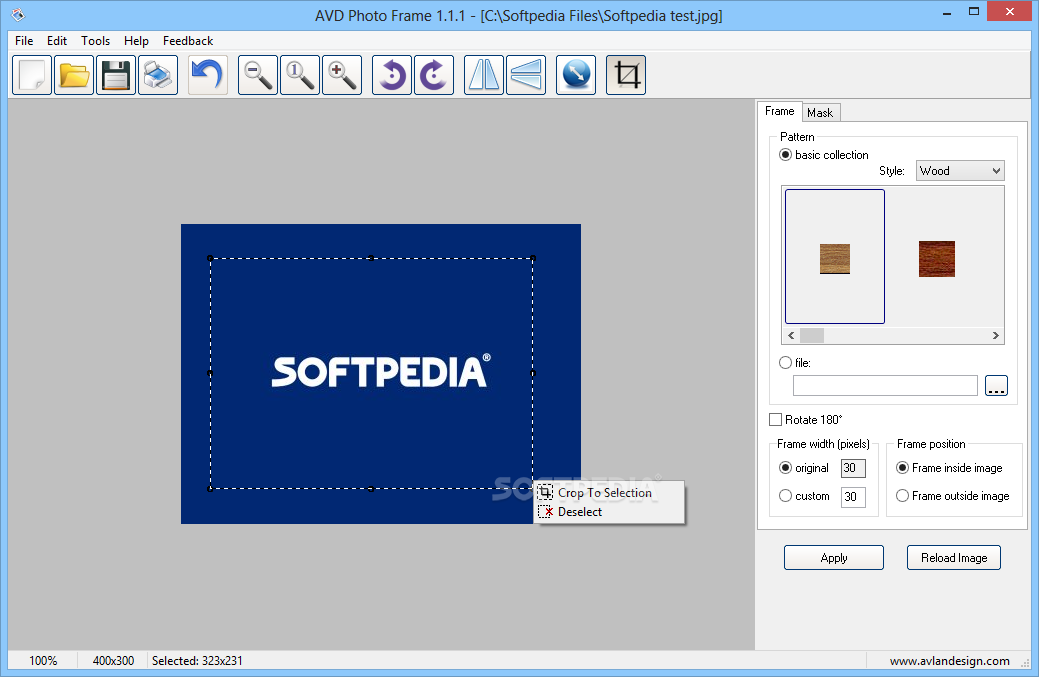The width and height of the screenshot is (1039, 677).
Task: Open the Edit menu
Action: coord(57,40)
